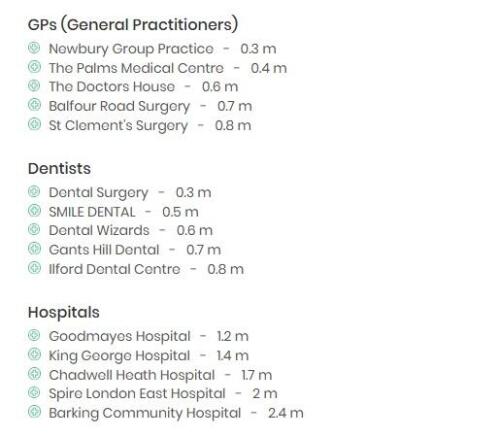Click the icon beside Barking Community Hospital
The image size is (499, 437).
[x=34, y=412]
